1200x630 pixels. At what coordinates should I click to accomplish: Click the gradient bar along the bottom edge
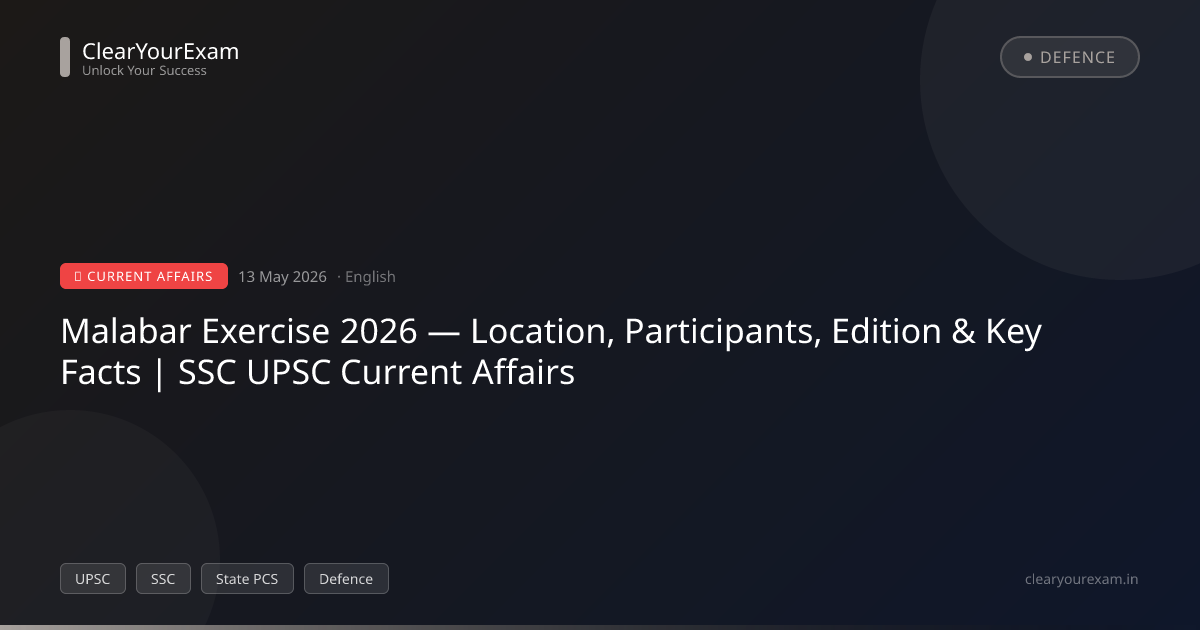pos(600,627)
